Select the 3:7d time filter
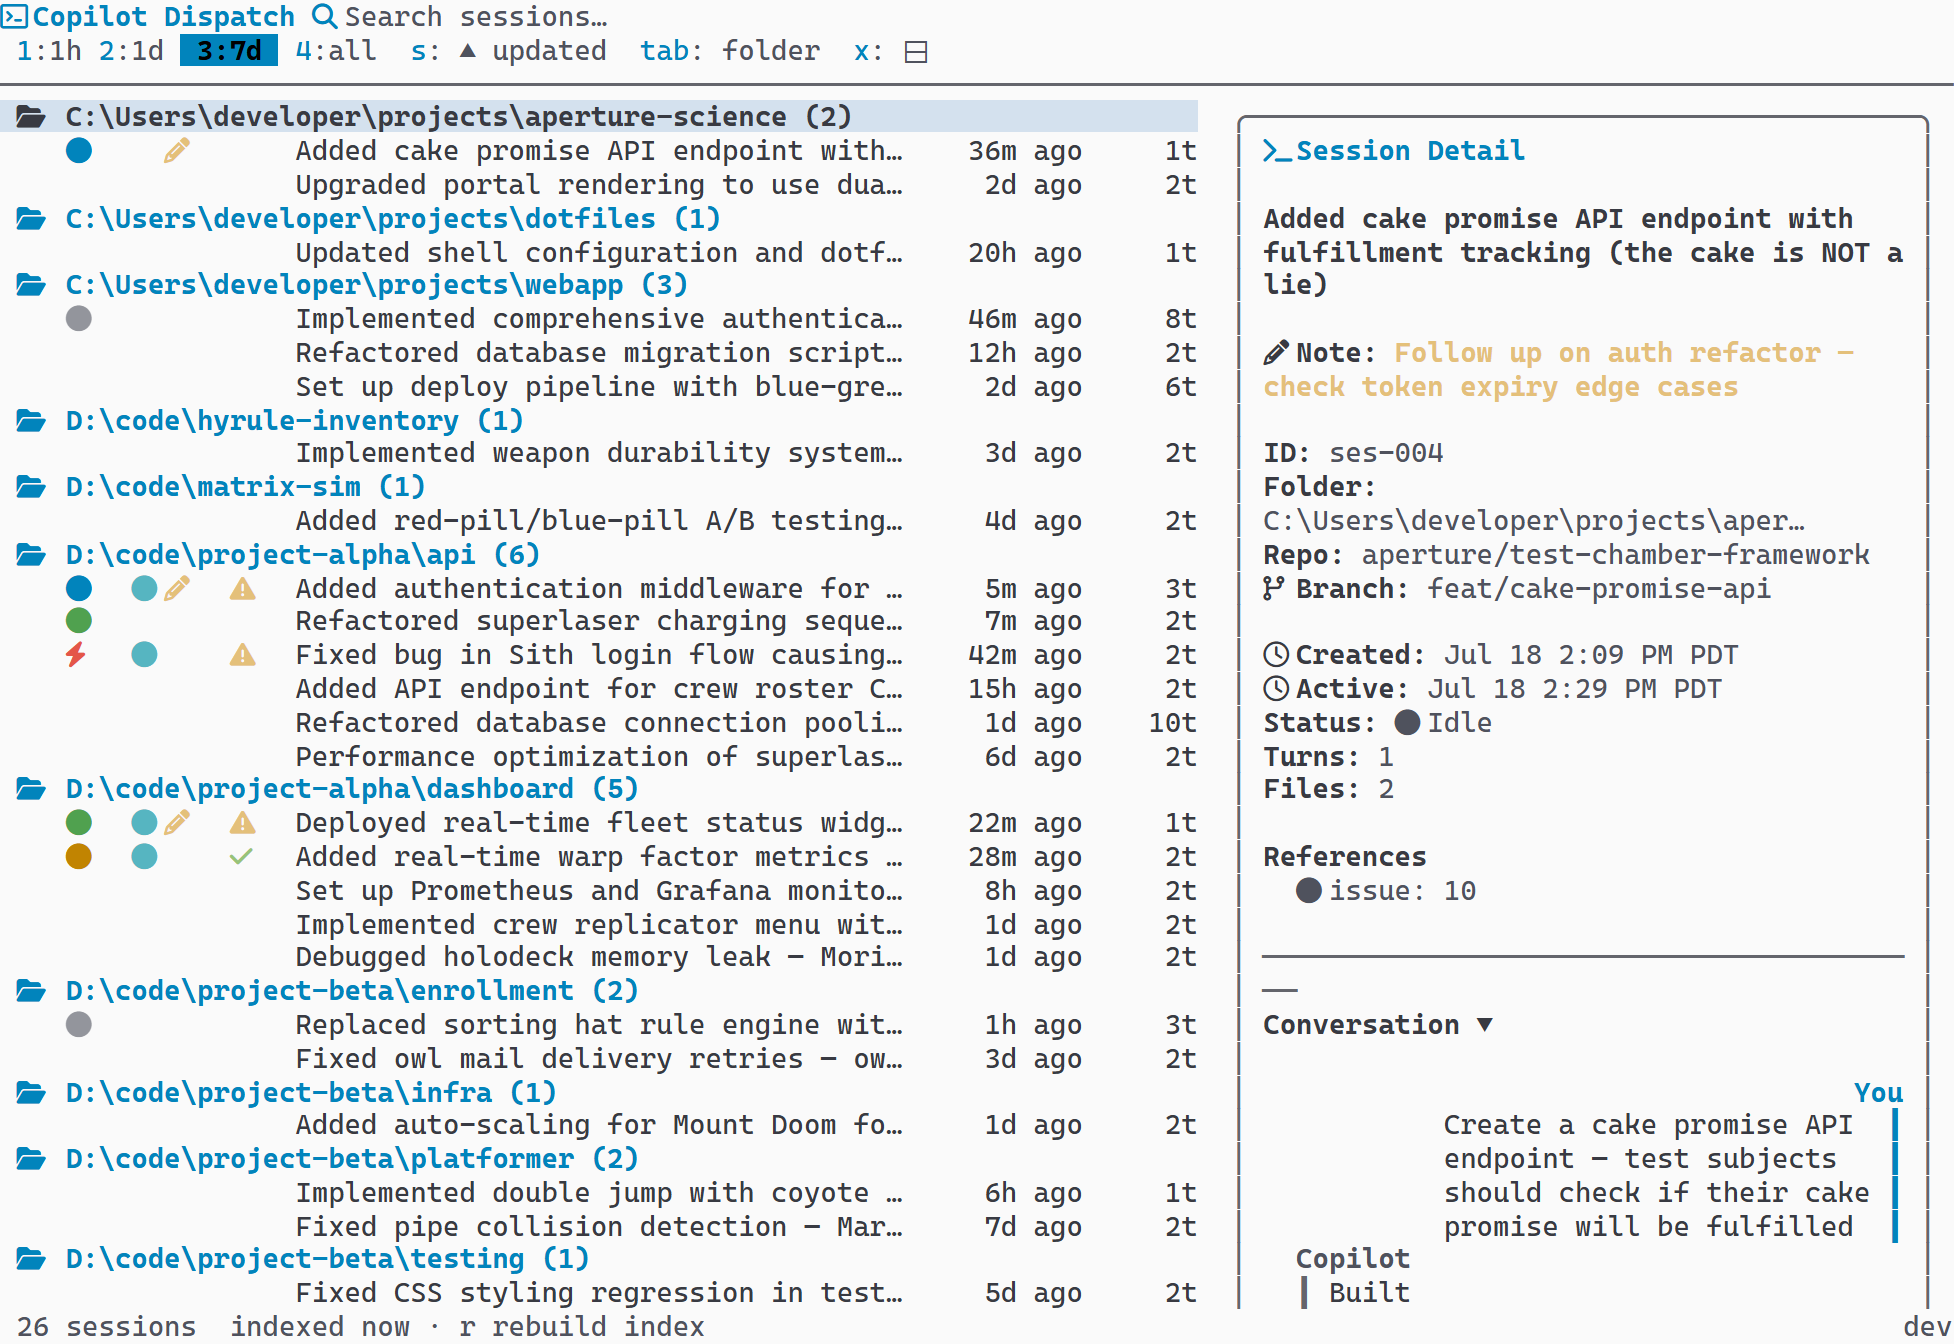The image size is (1954, 1344). pos(229,51)
